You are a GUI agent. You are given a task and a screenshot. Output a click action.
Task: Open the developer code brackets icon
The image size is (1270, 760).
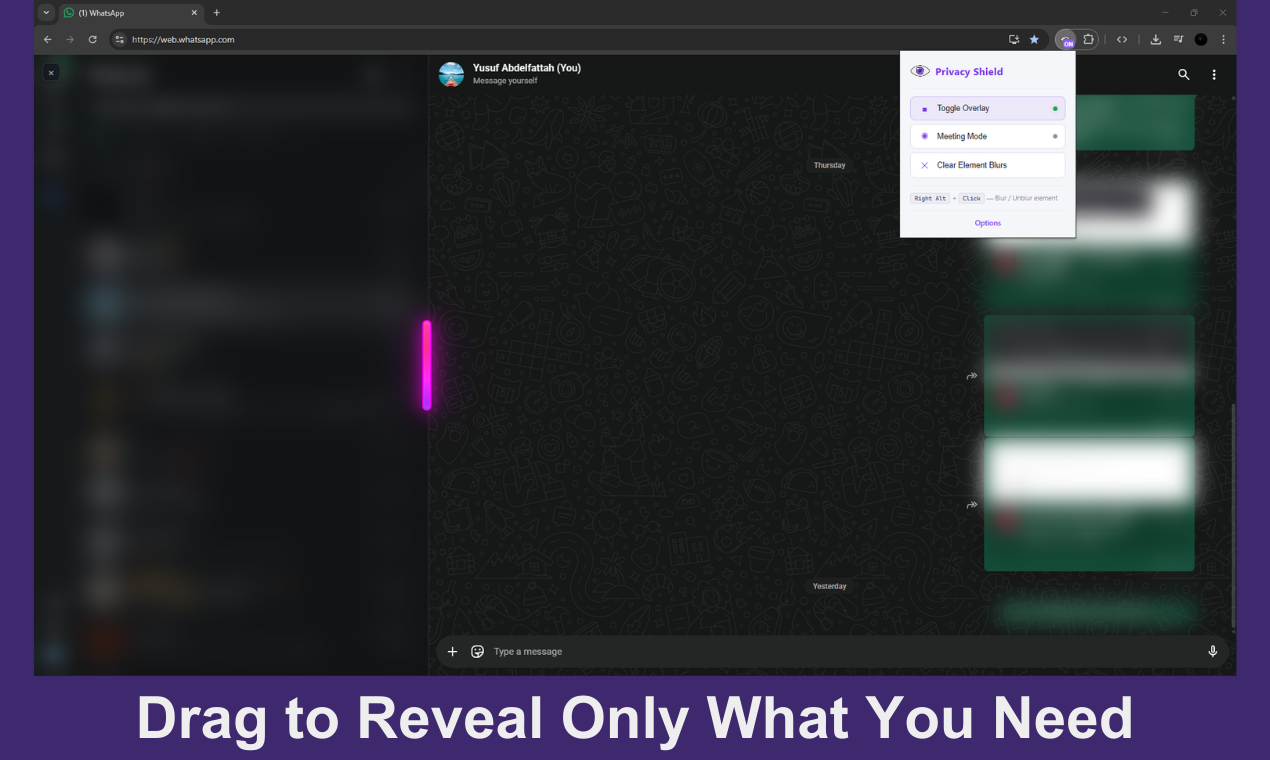point(1122,39)
